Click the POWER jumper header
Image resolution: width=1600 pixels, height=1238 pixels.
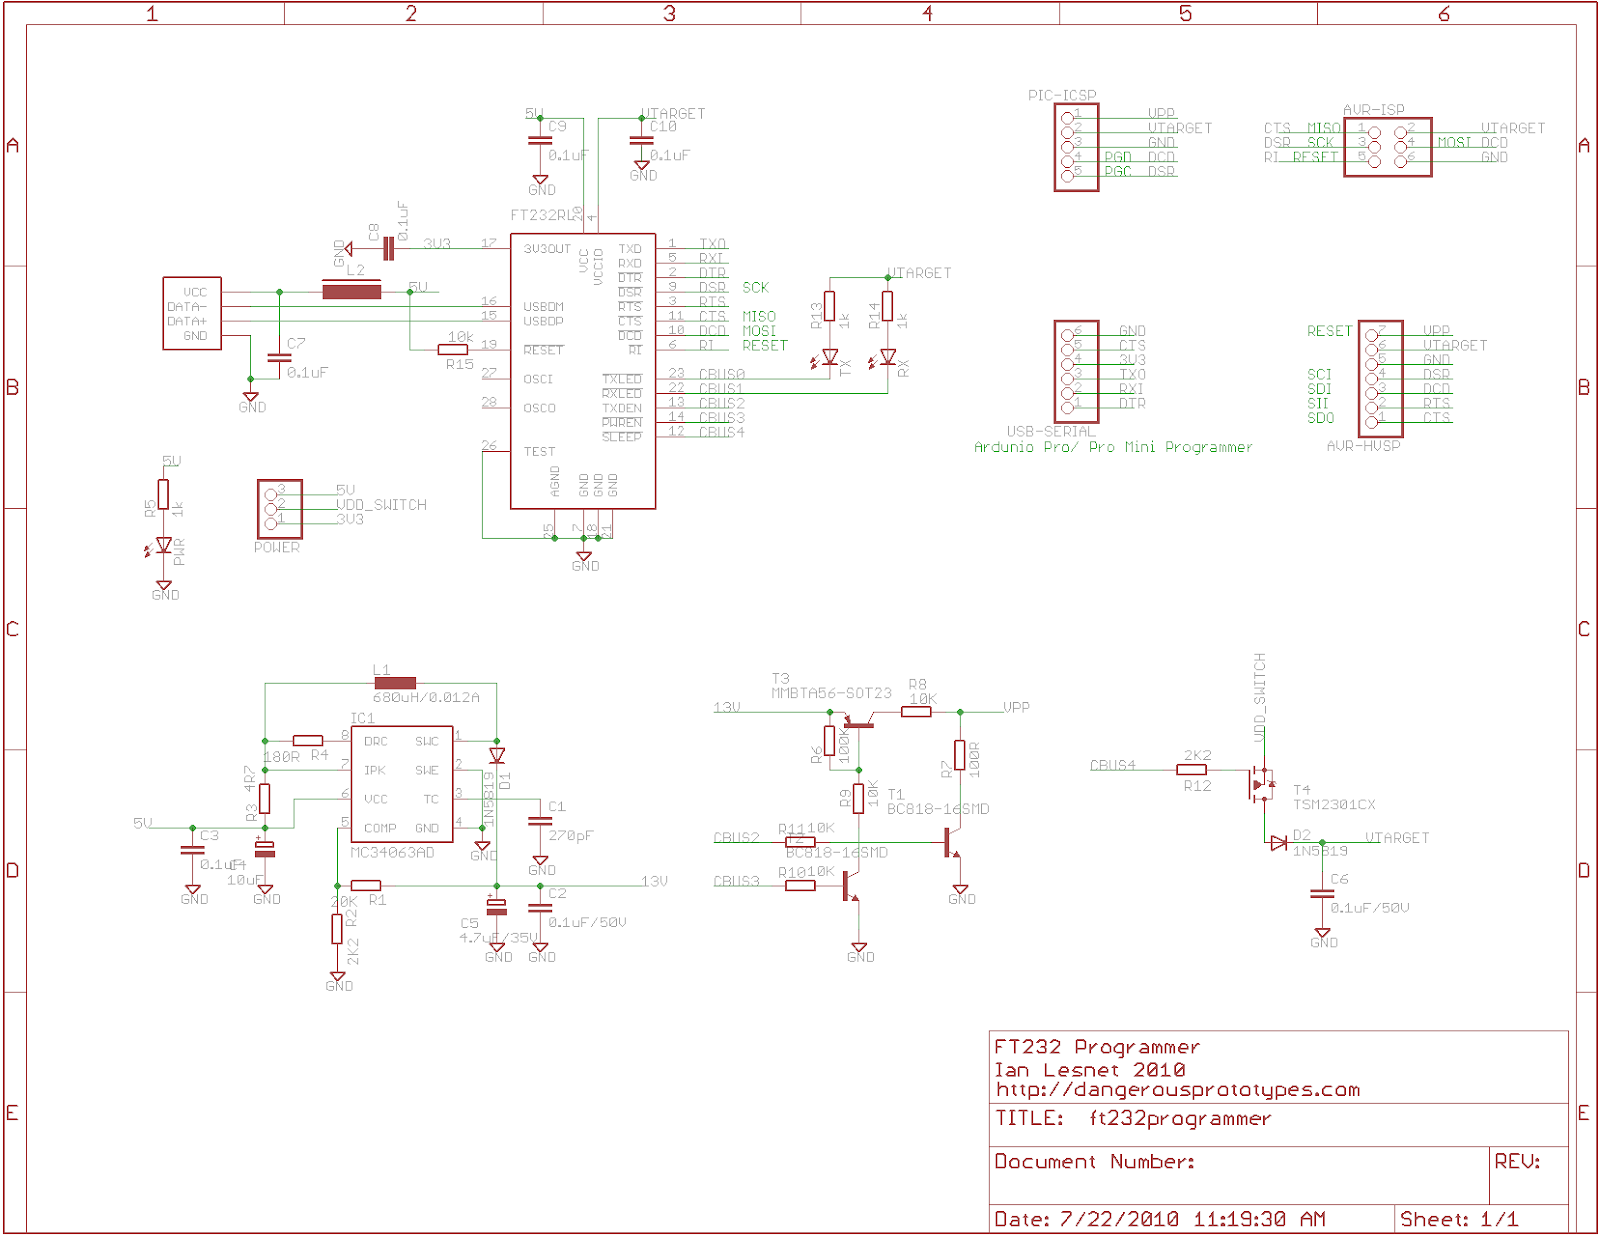[280, 509]
